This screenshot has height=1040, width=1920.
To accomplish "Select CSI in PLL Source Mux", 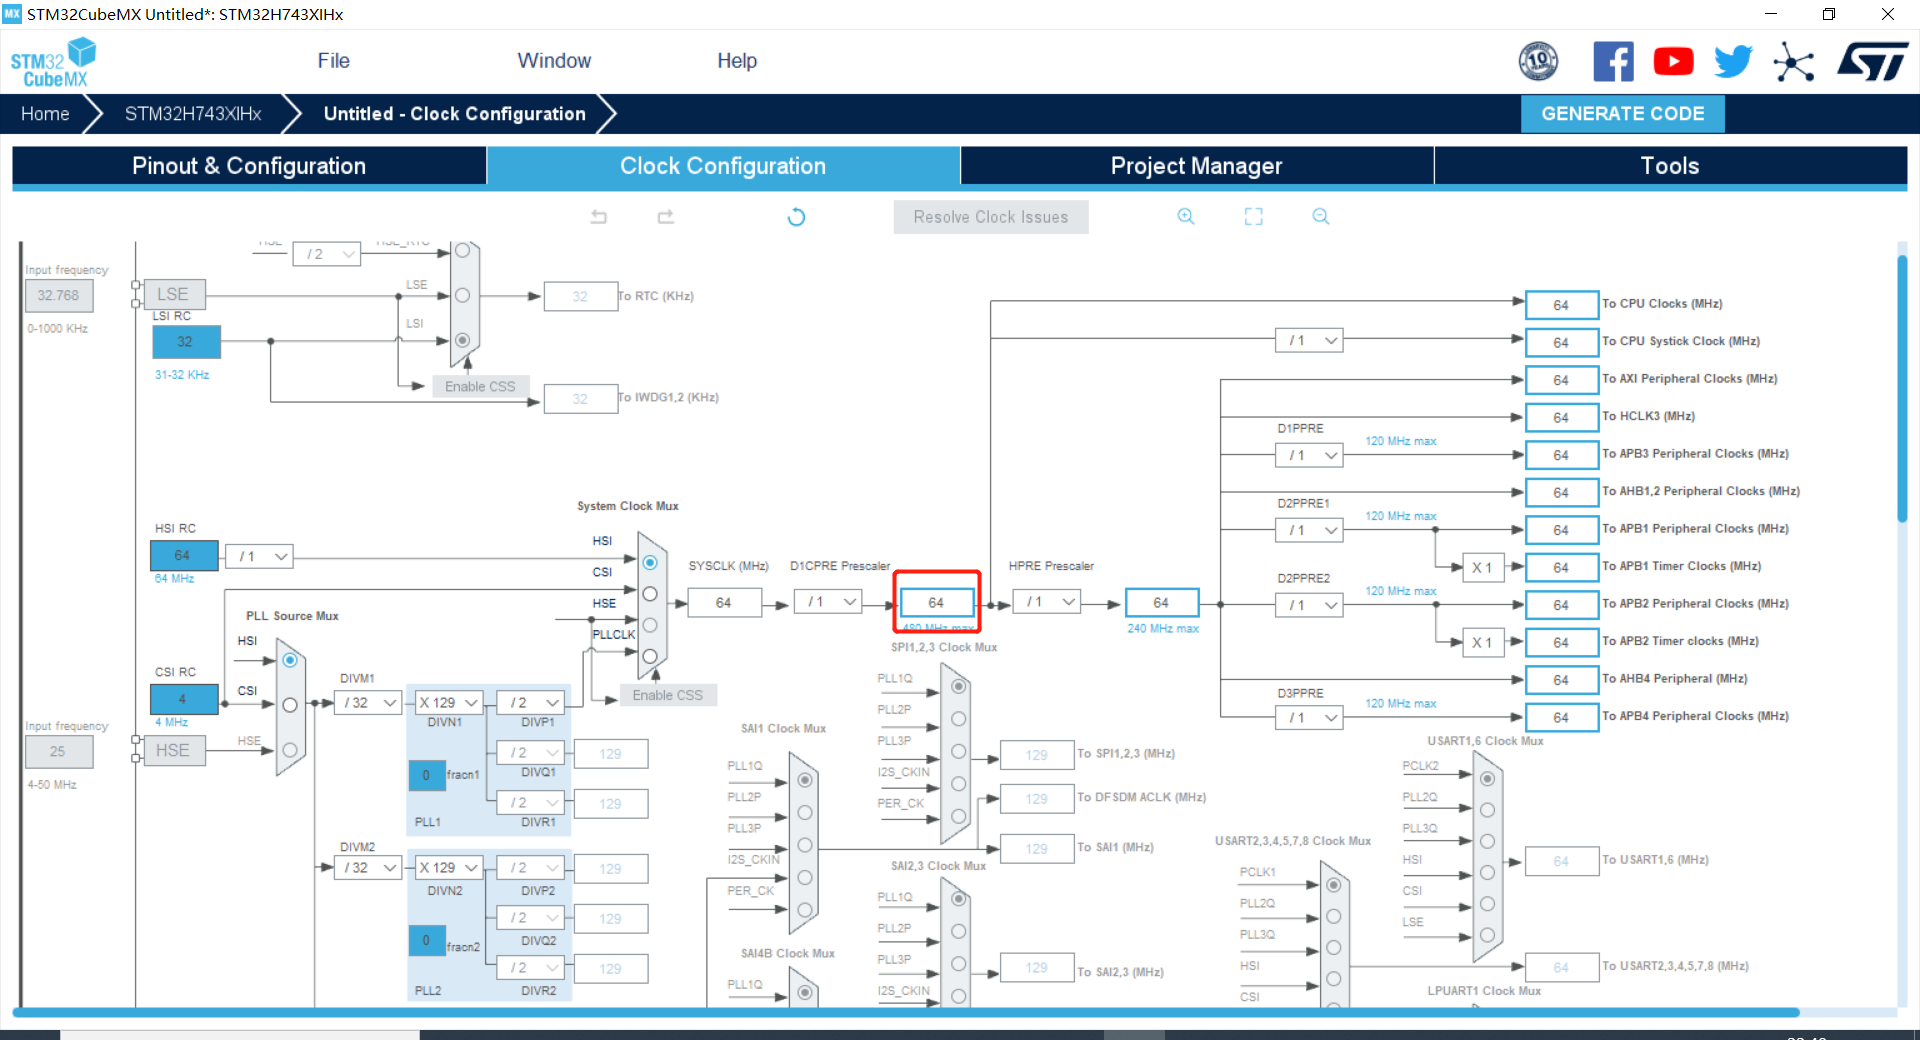I will click(290, 705).
